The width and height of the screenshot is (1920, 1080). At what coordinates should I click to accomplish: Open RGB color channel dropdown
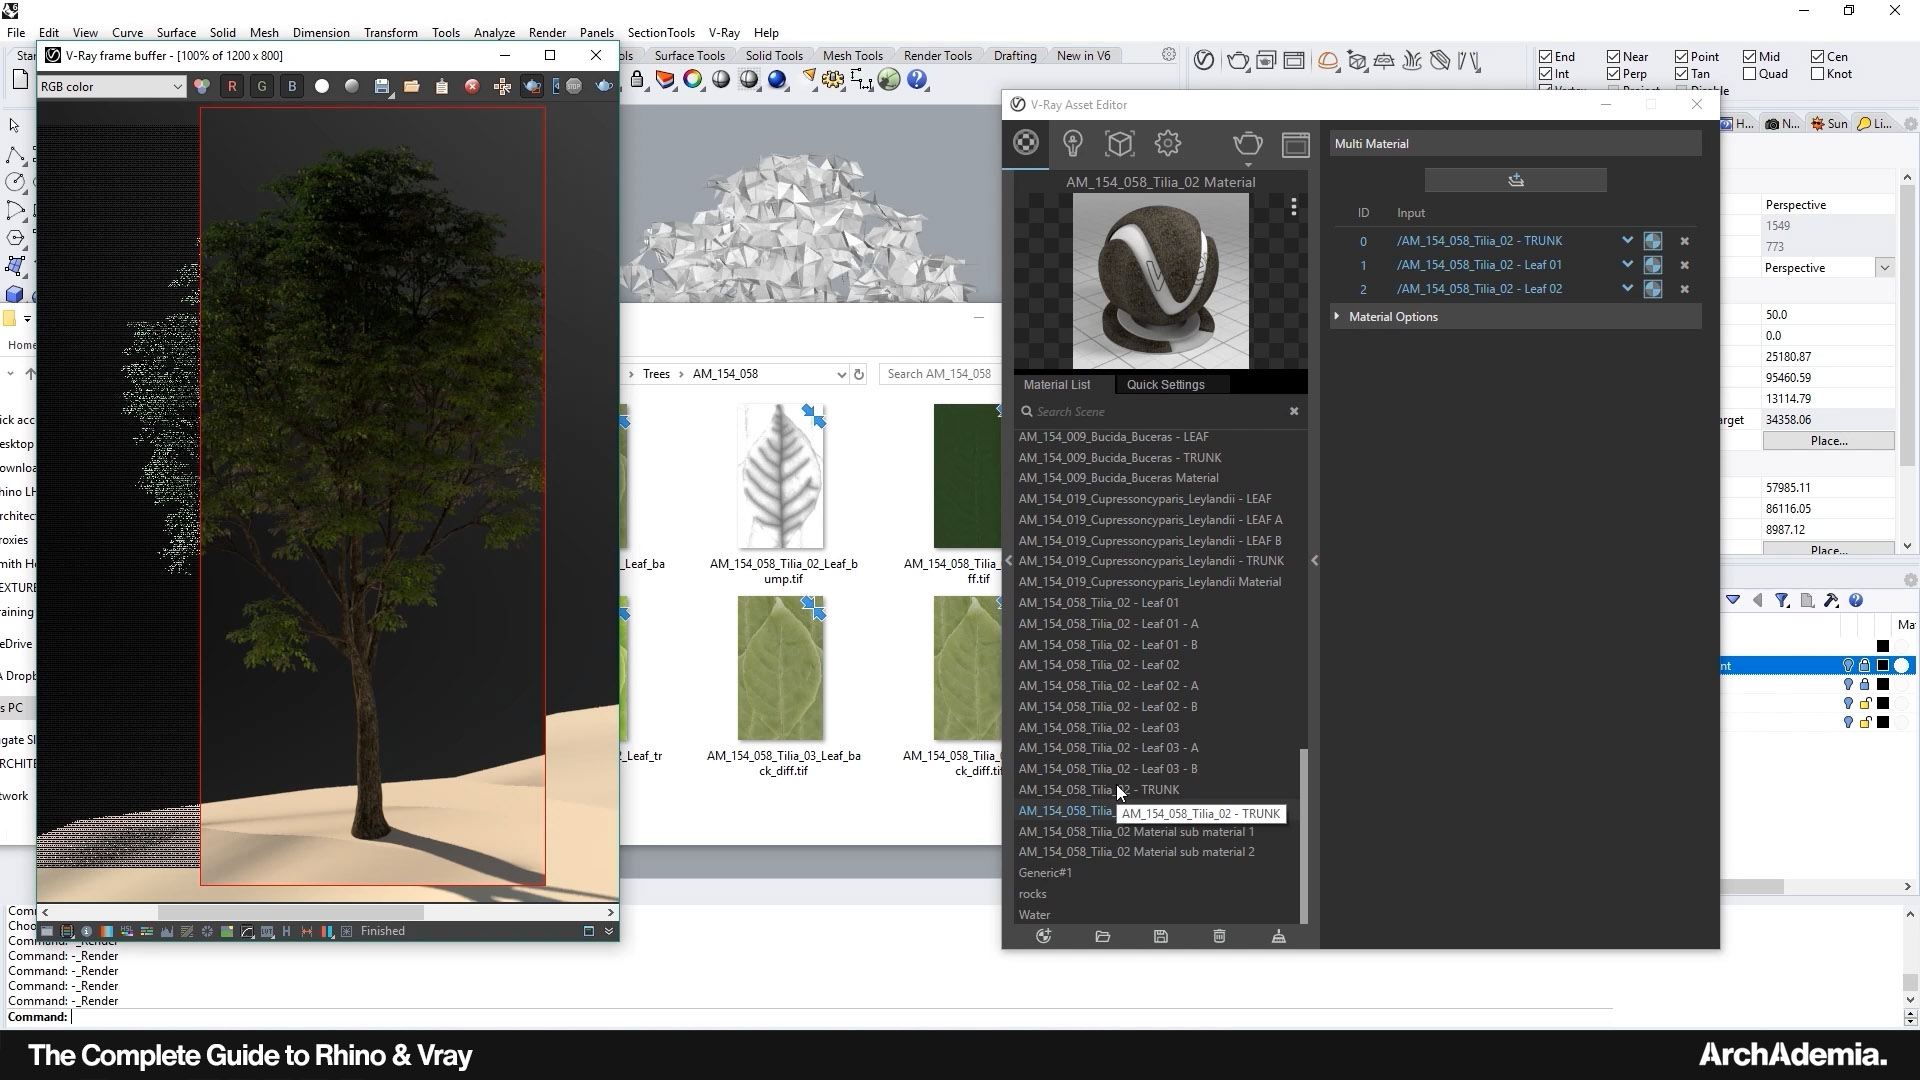tap(111, 87)
